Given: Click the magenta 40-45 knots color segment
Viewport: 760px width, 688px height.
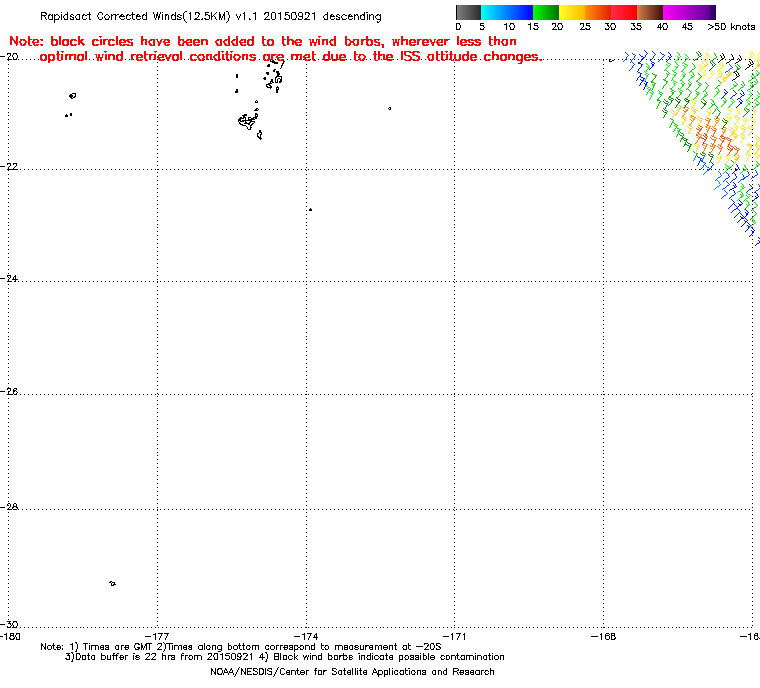Looking at the screenshot, I should pyautogui.click(x=676, y=13).
